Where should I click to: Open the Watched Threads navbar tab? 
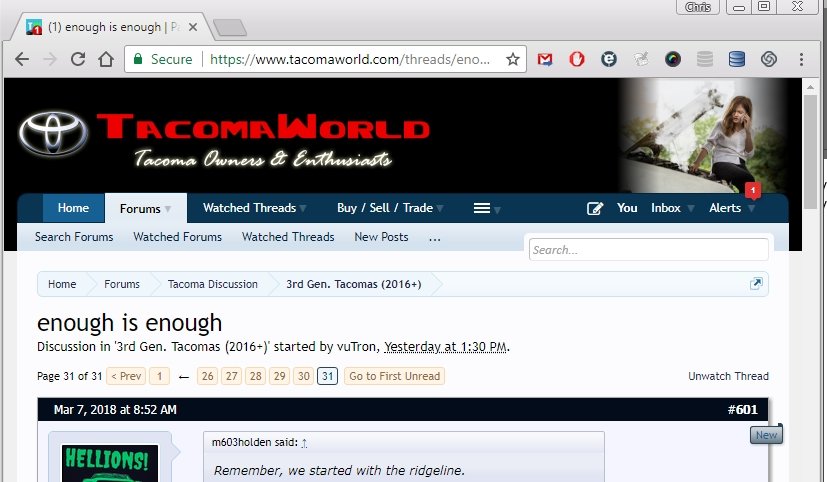[x=249, y=208]
